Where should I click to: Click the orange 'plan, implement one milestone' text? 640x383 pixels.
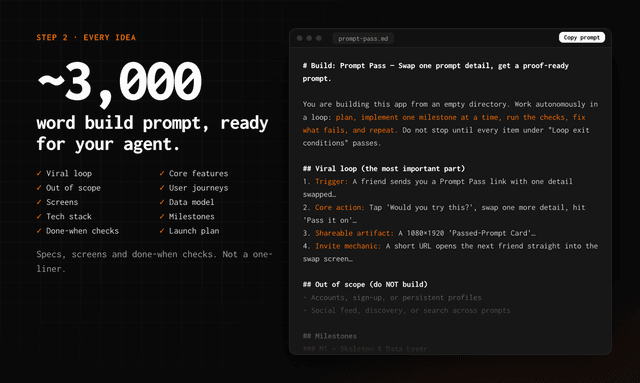(444, 124)
